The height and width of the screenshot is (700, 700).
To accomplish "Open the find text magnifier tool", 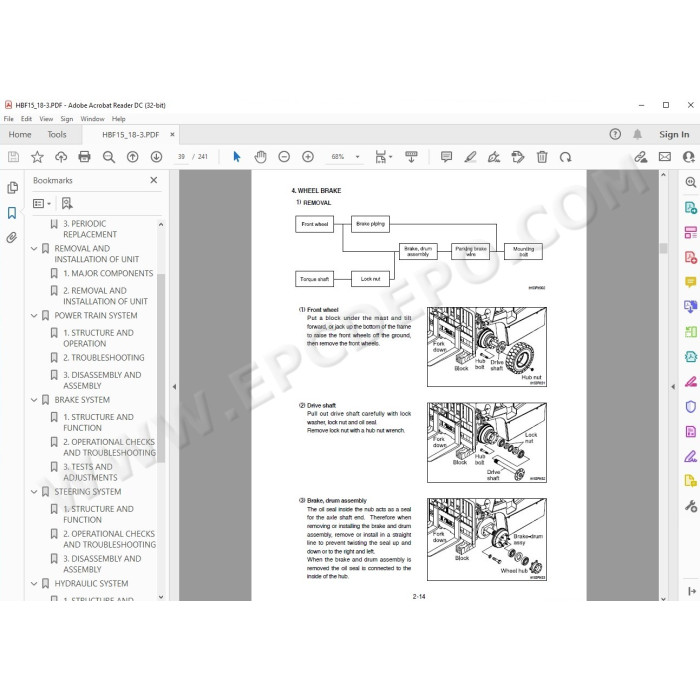I will coord(108,157).
